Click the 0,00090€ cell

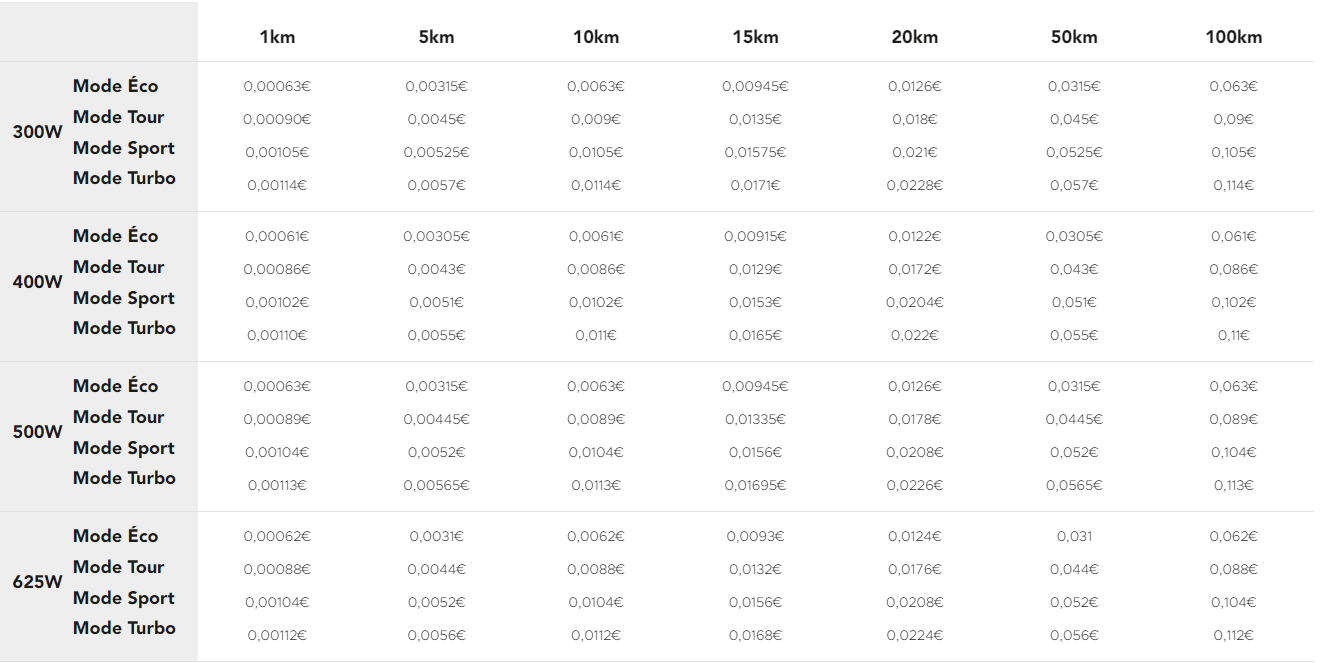coord(277,119)
